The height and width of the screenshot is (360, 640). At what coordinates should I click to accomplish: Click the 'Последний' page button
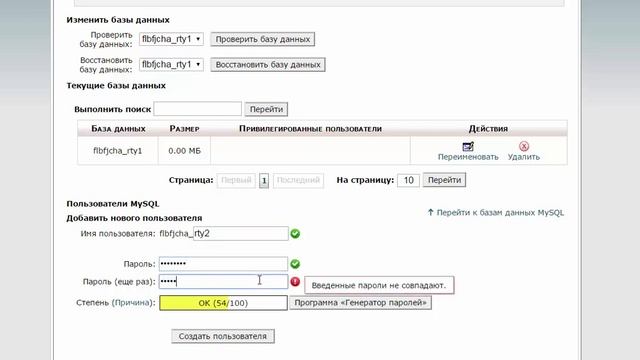[298, 180]
